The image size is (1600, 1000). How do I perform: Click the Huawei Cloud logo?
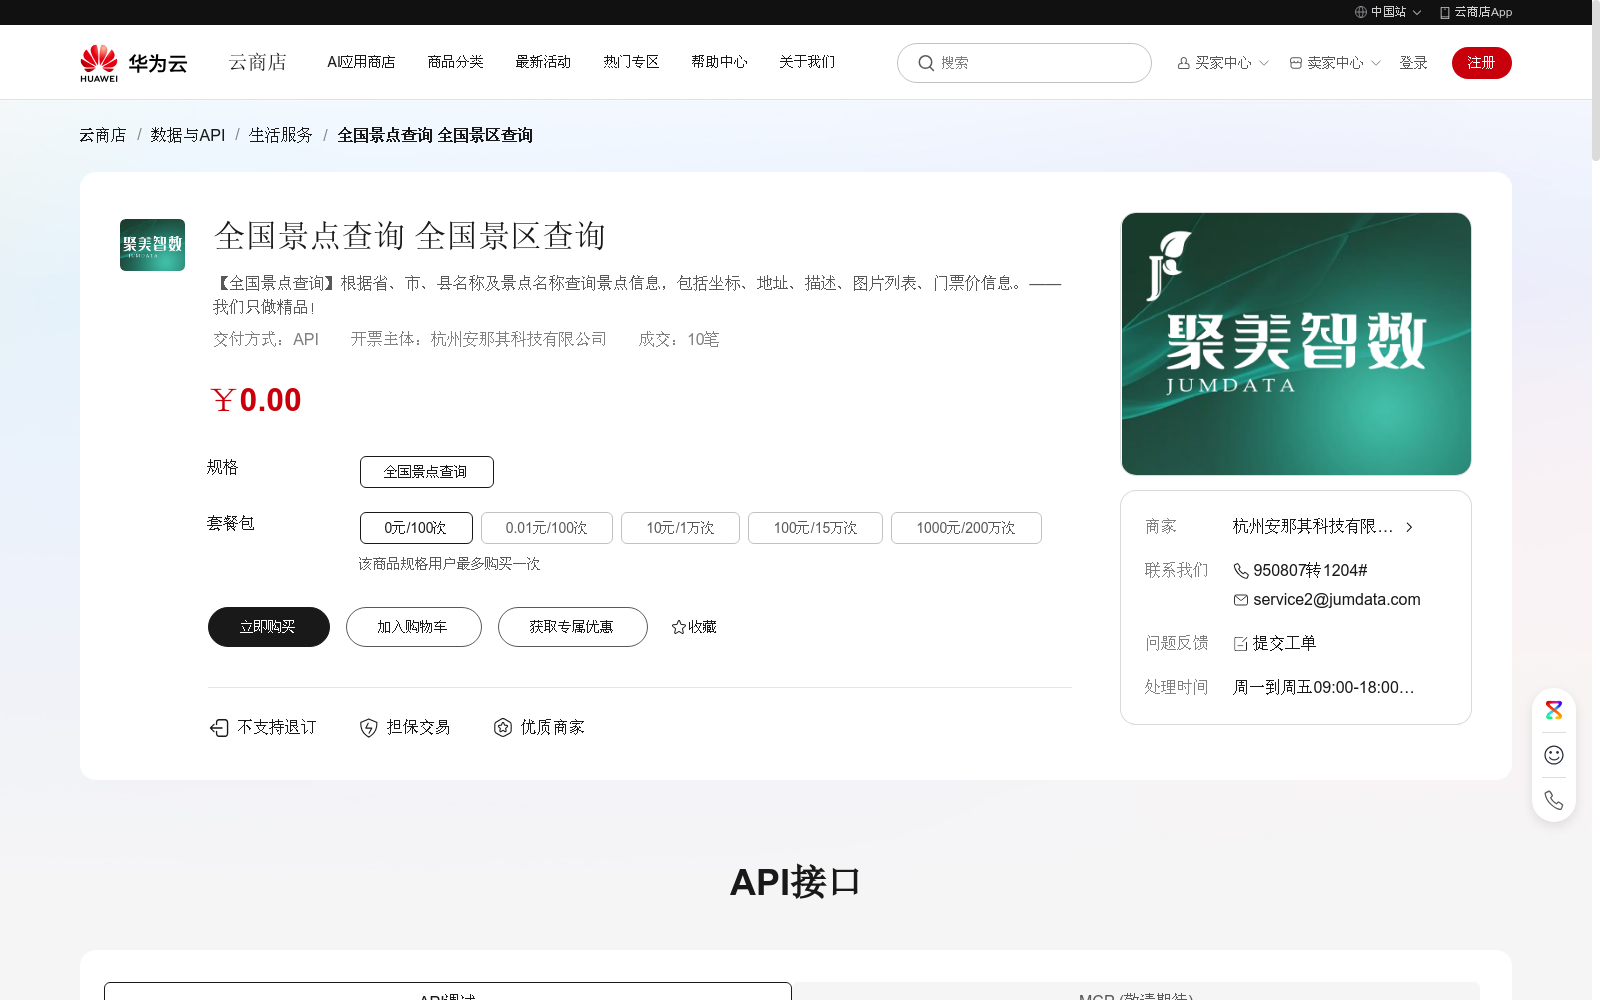pos(134,63)
